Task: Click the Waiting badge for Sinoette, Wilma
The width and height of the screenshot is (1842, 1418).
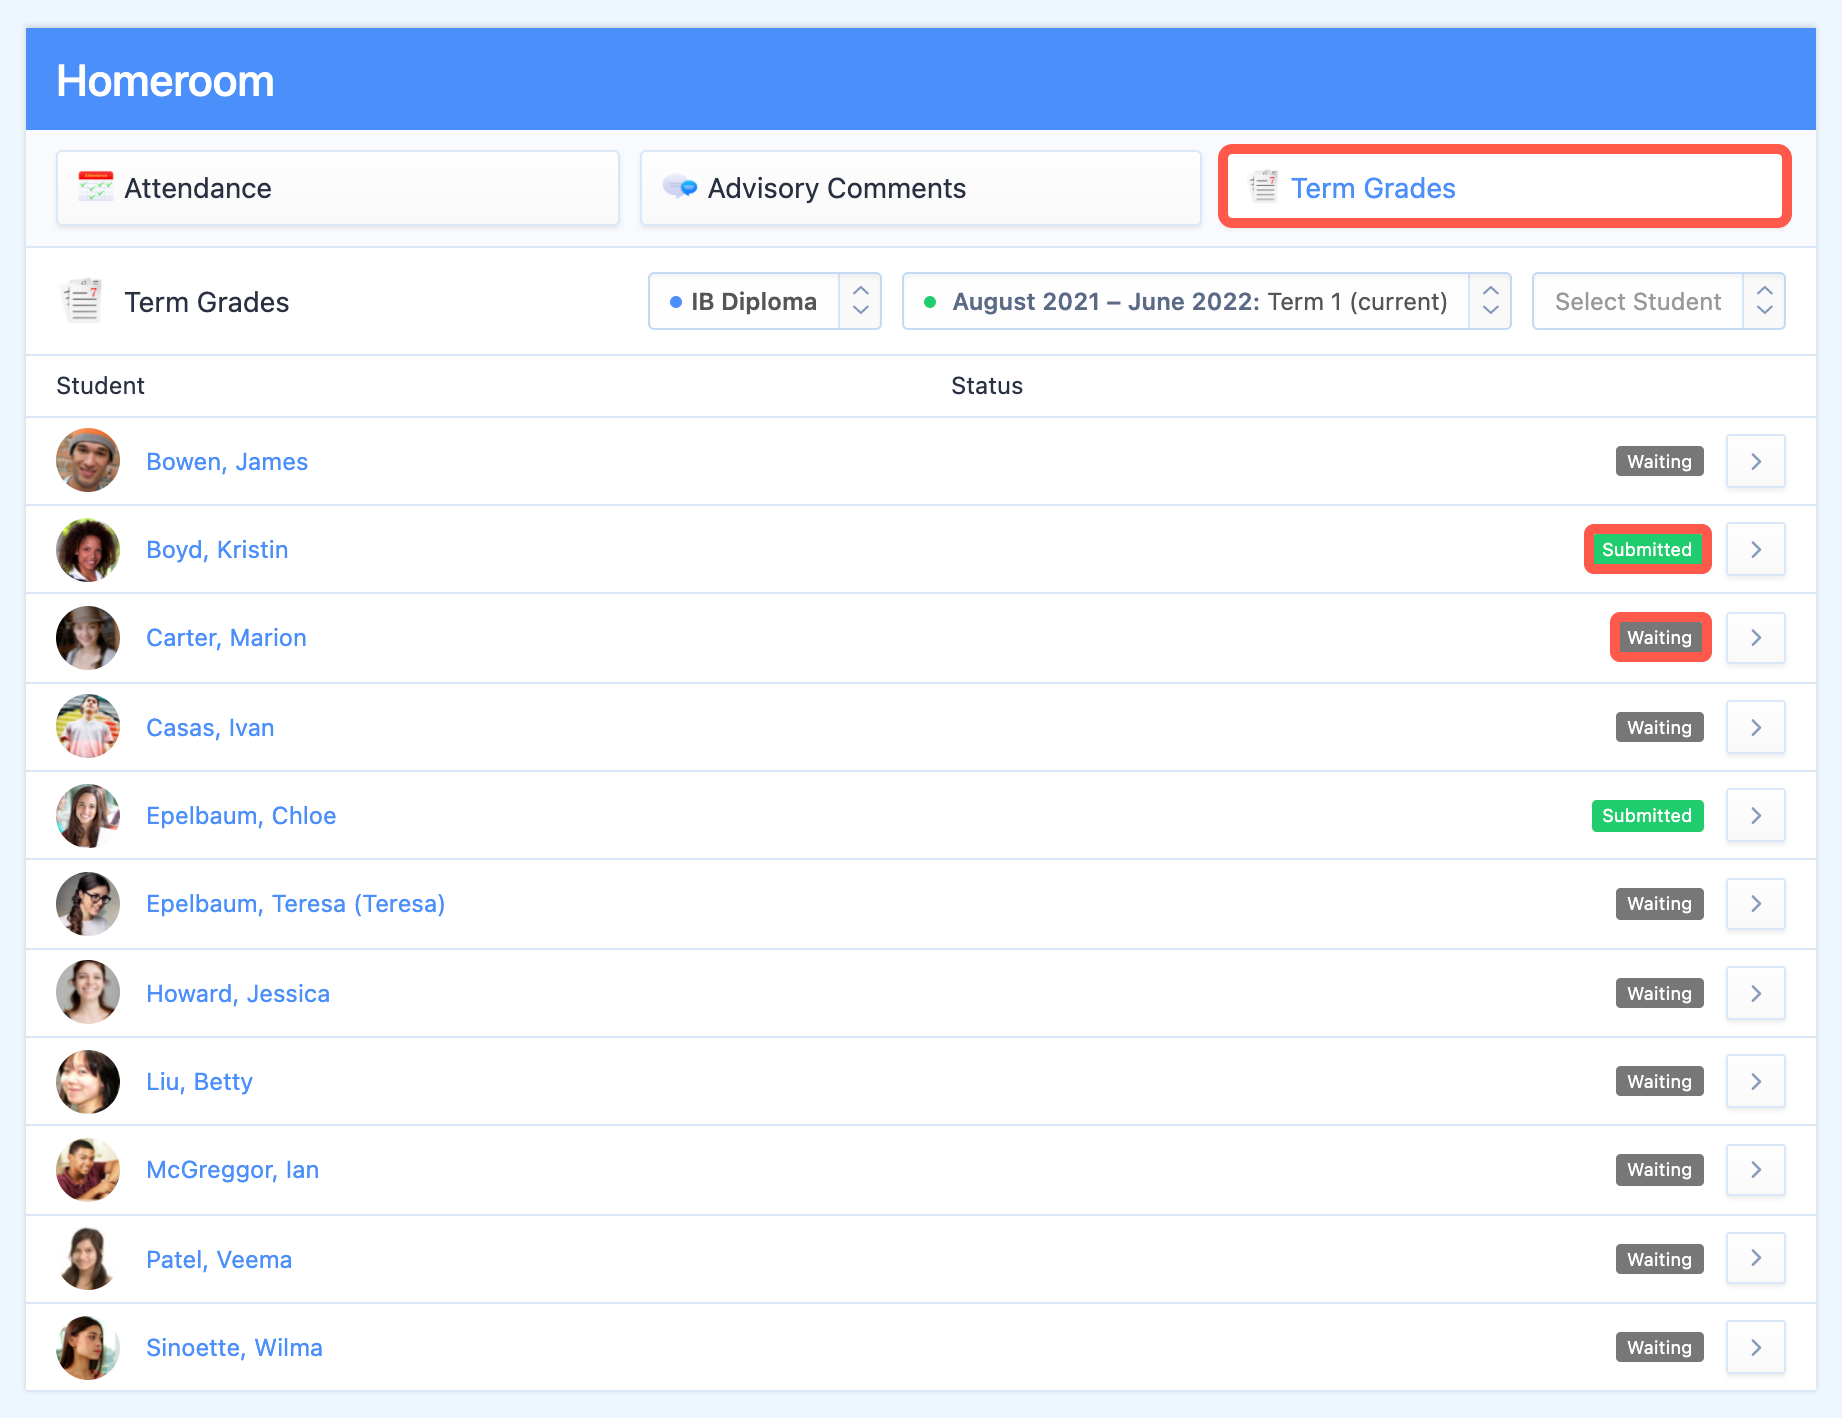Action: coord(1659,1347)
